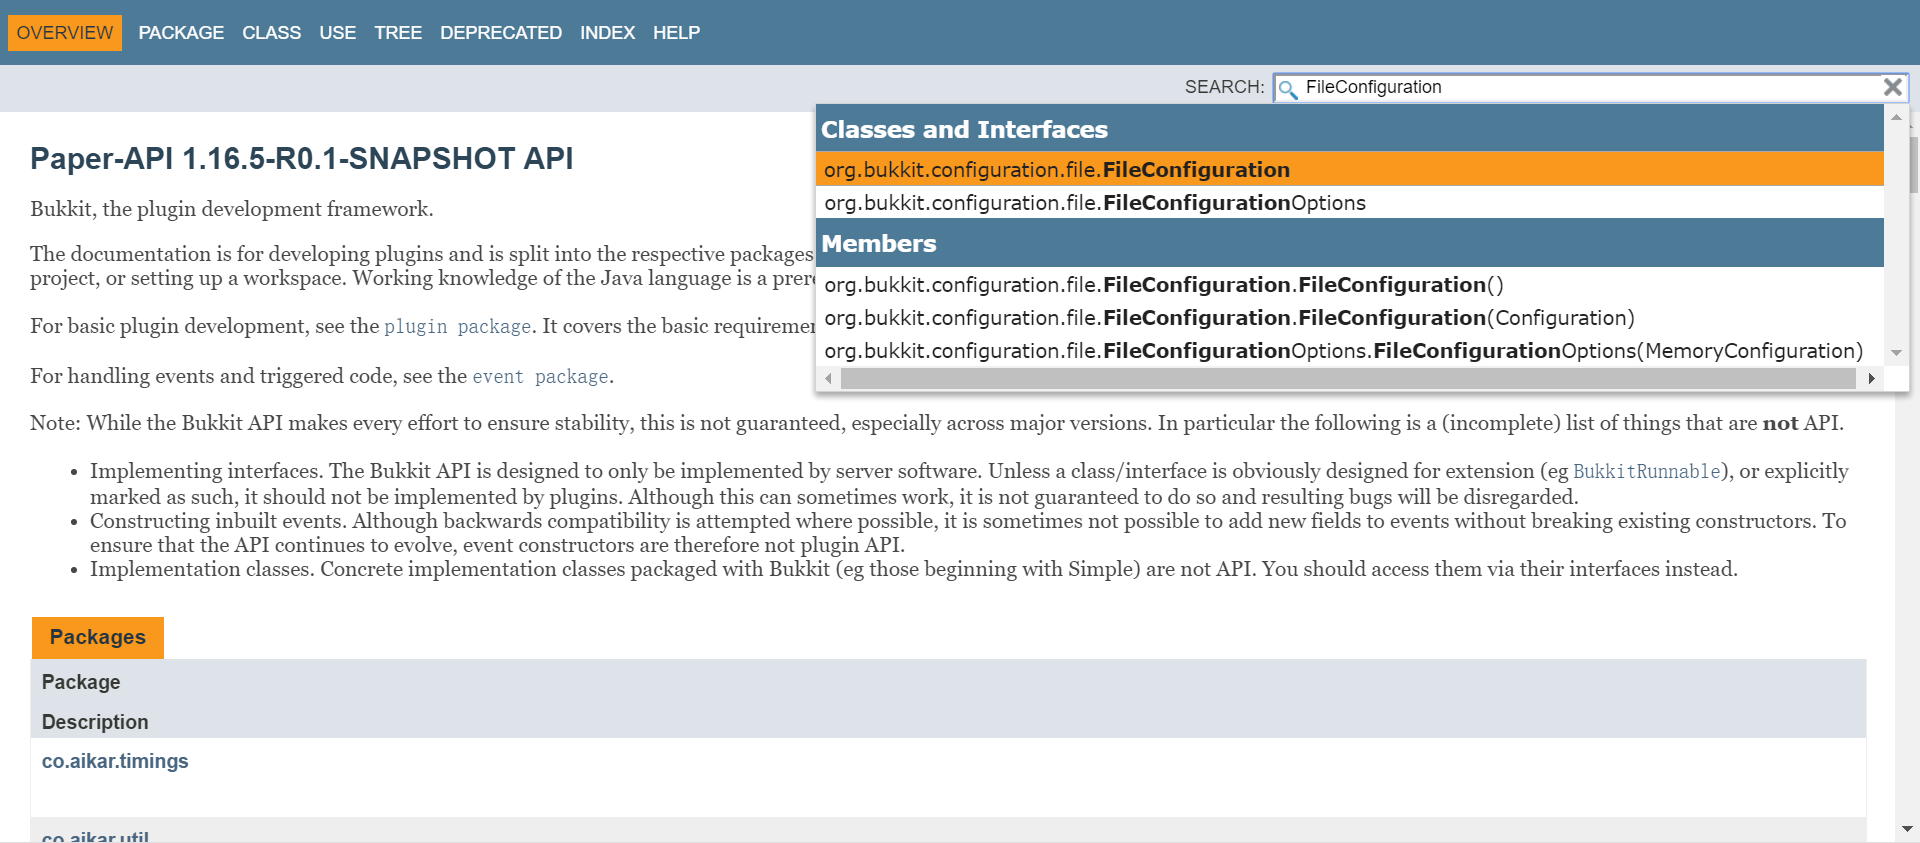Click the page scrollbar down arrow
The width and height of the screenshot is (1920, 843).
[x=1907, y=829]
